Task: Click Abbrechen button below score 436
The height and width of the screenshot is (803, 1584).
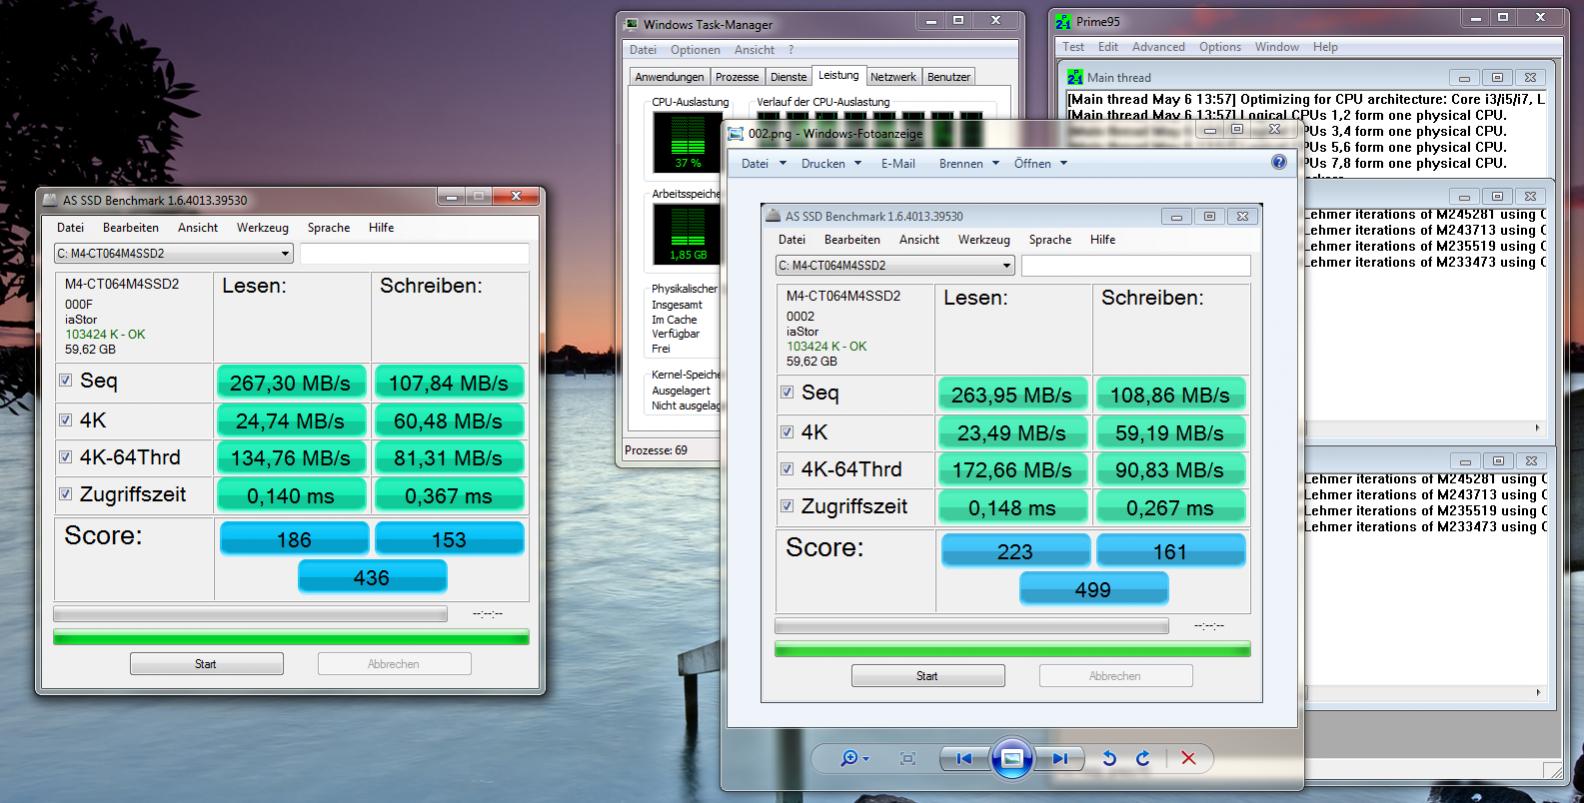Action: (x=394, y=664)
